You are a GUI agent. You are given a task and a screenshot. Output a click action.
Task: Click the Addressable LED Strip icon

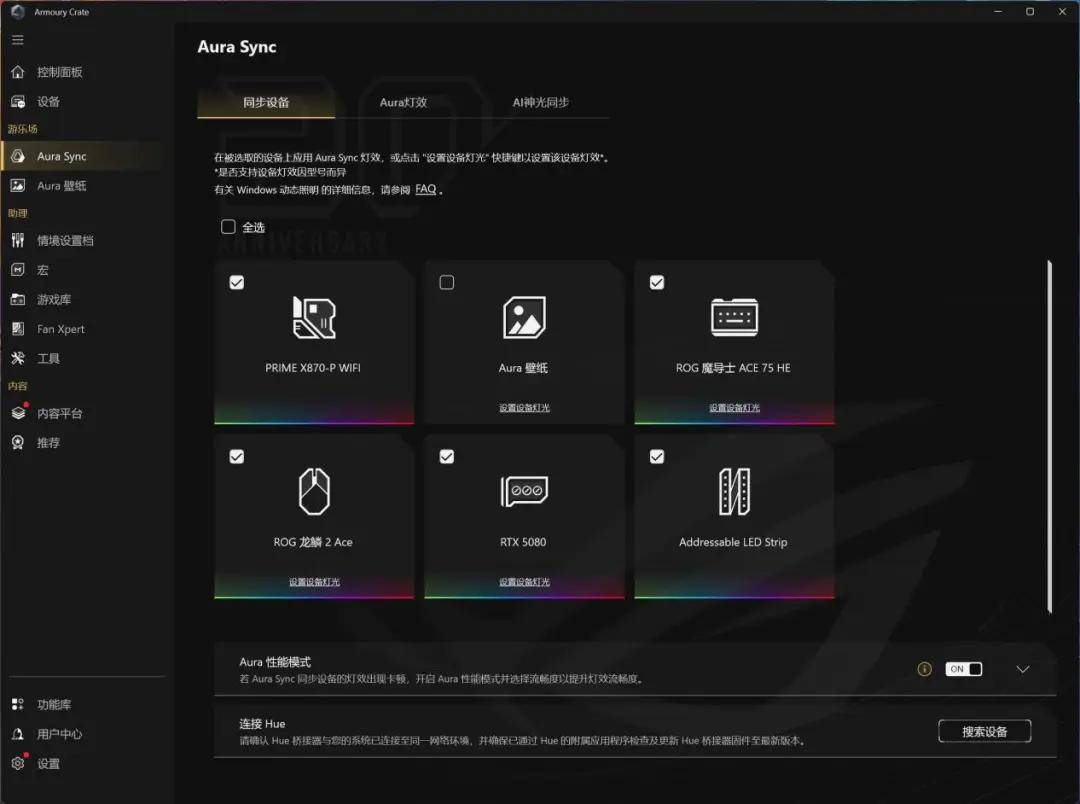734,492
